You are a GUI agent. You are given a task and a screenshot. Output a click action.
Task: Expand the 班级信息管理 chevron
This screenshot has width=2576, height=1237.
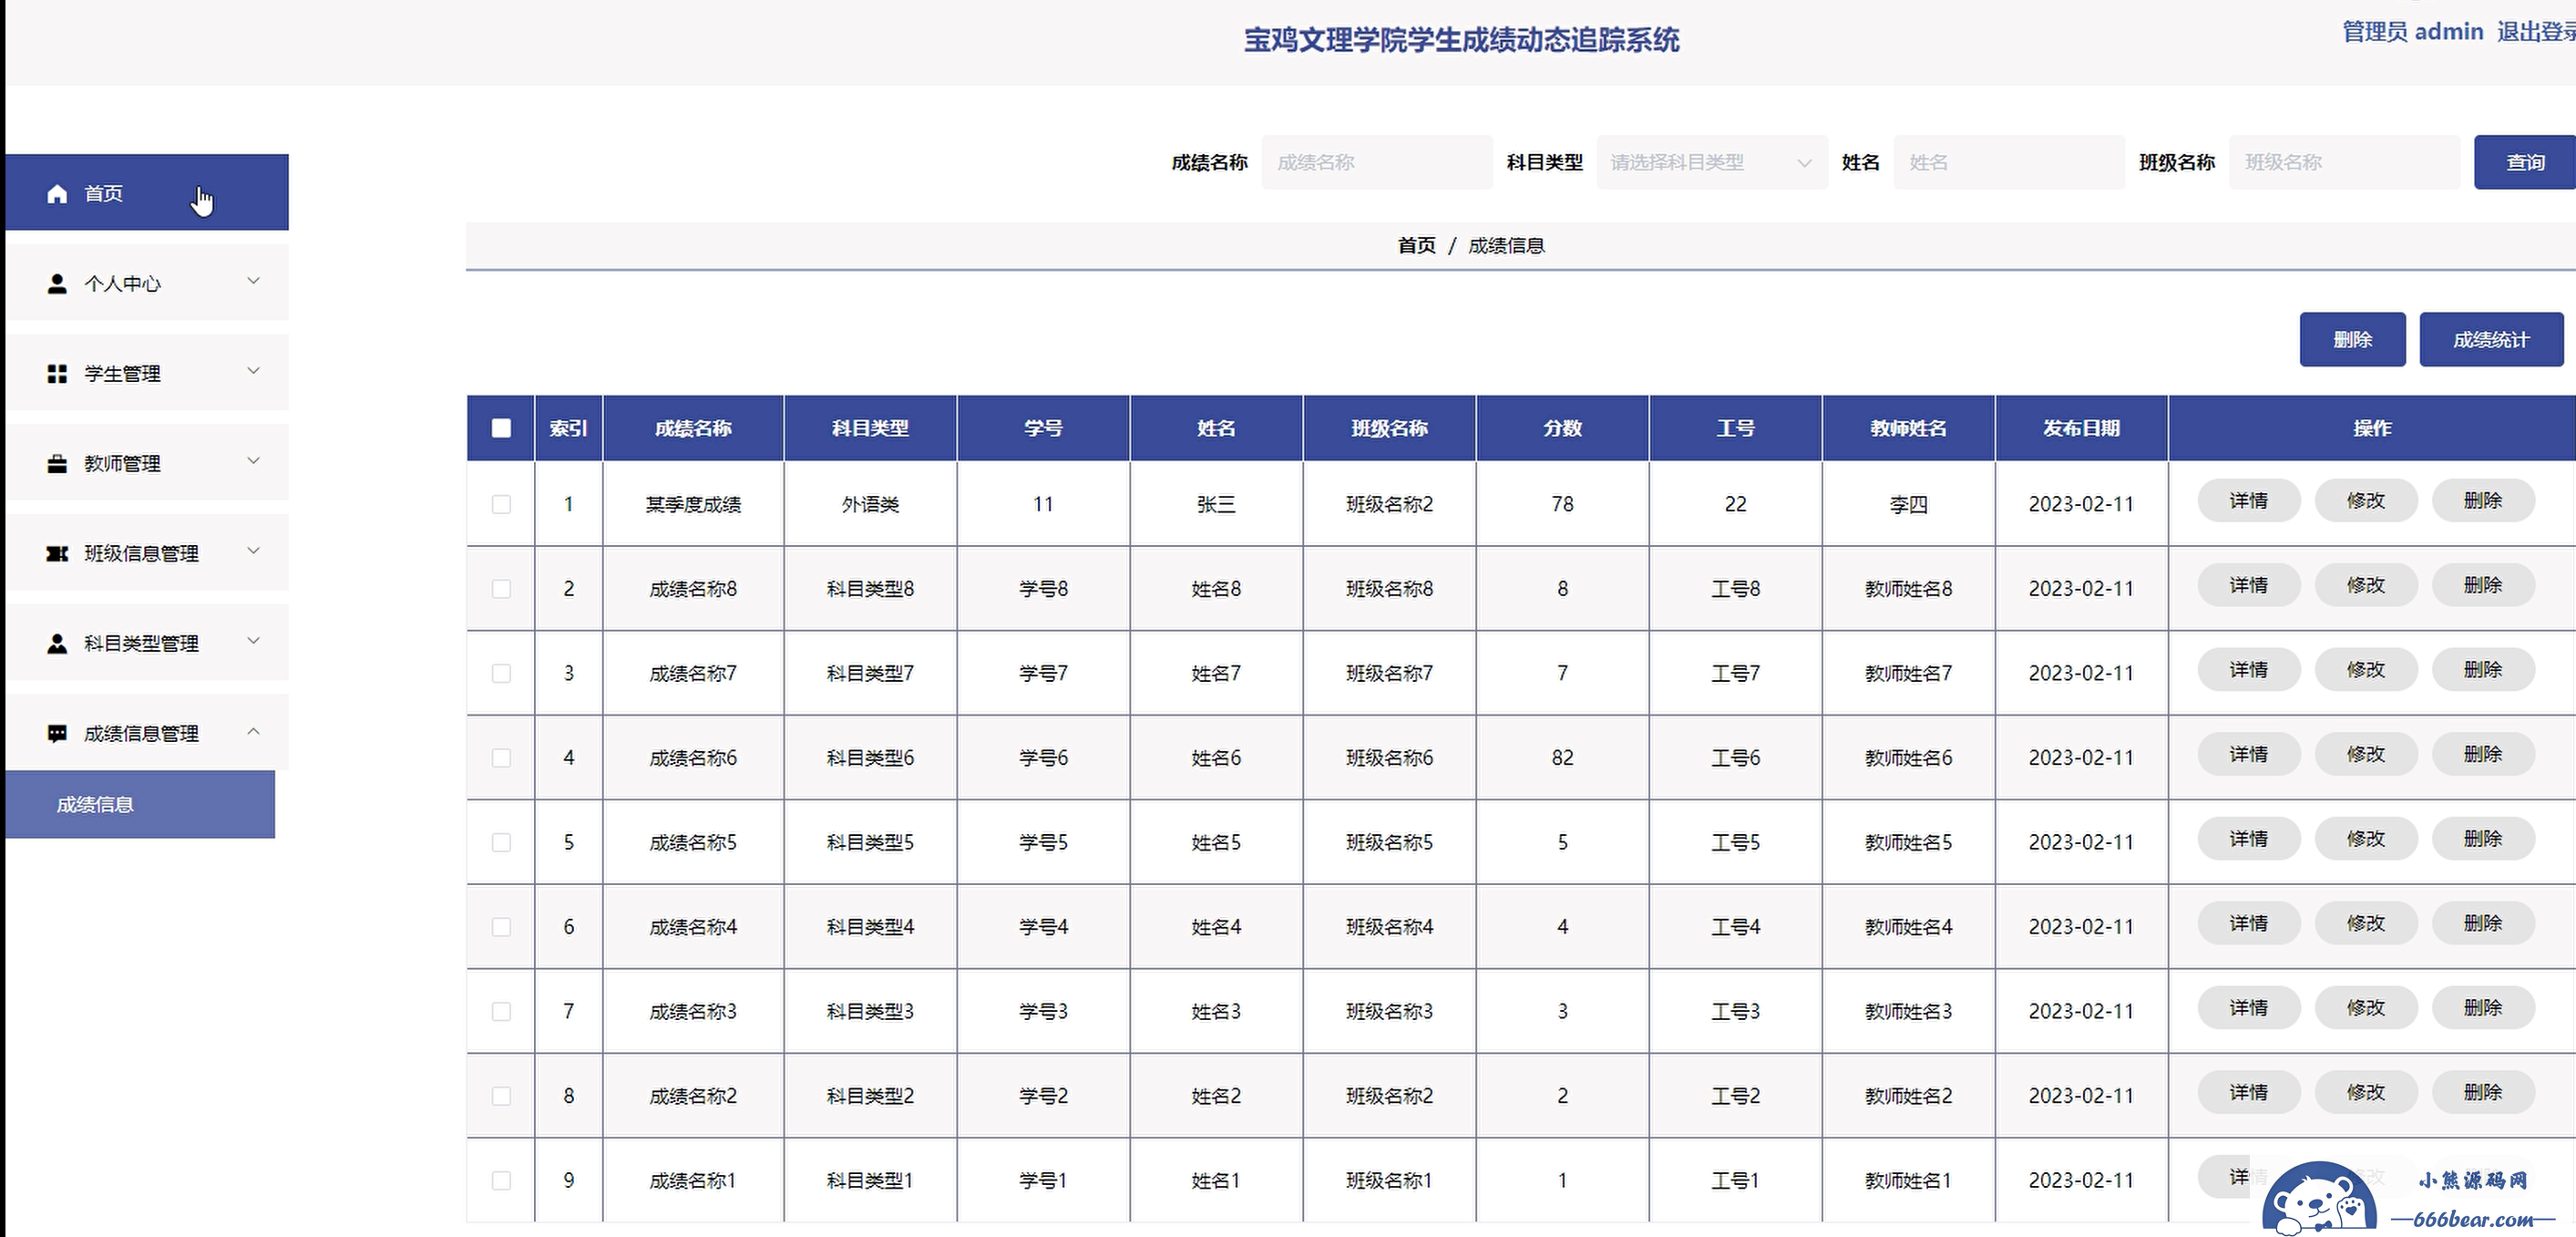click(253, 551)
